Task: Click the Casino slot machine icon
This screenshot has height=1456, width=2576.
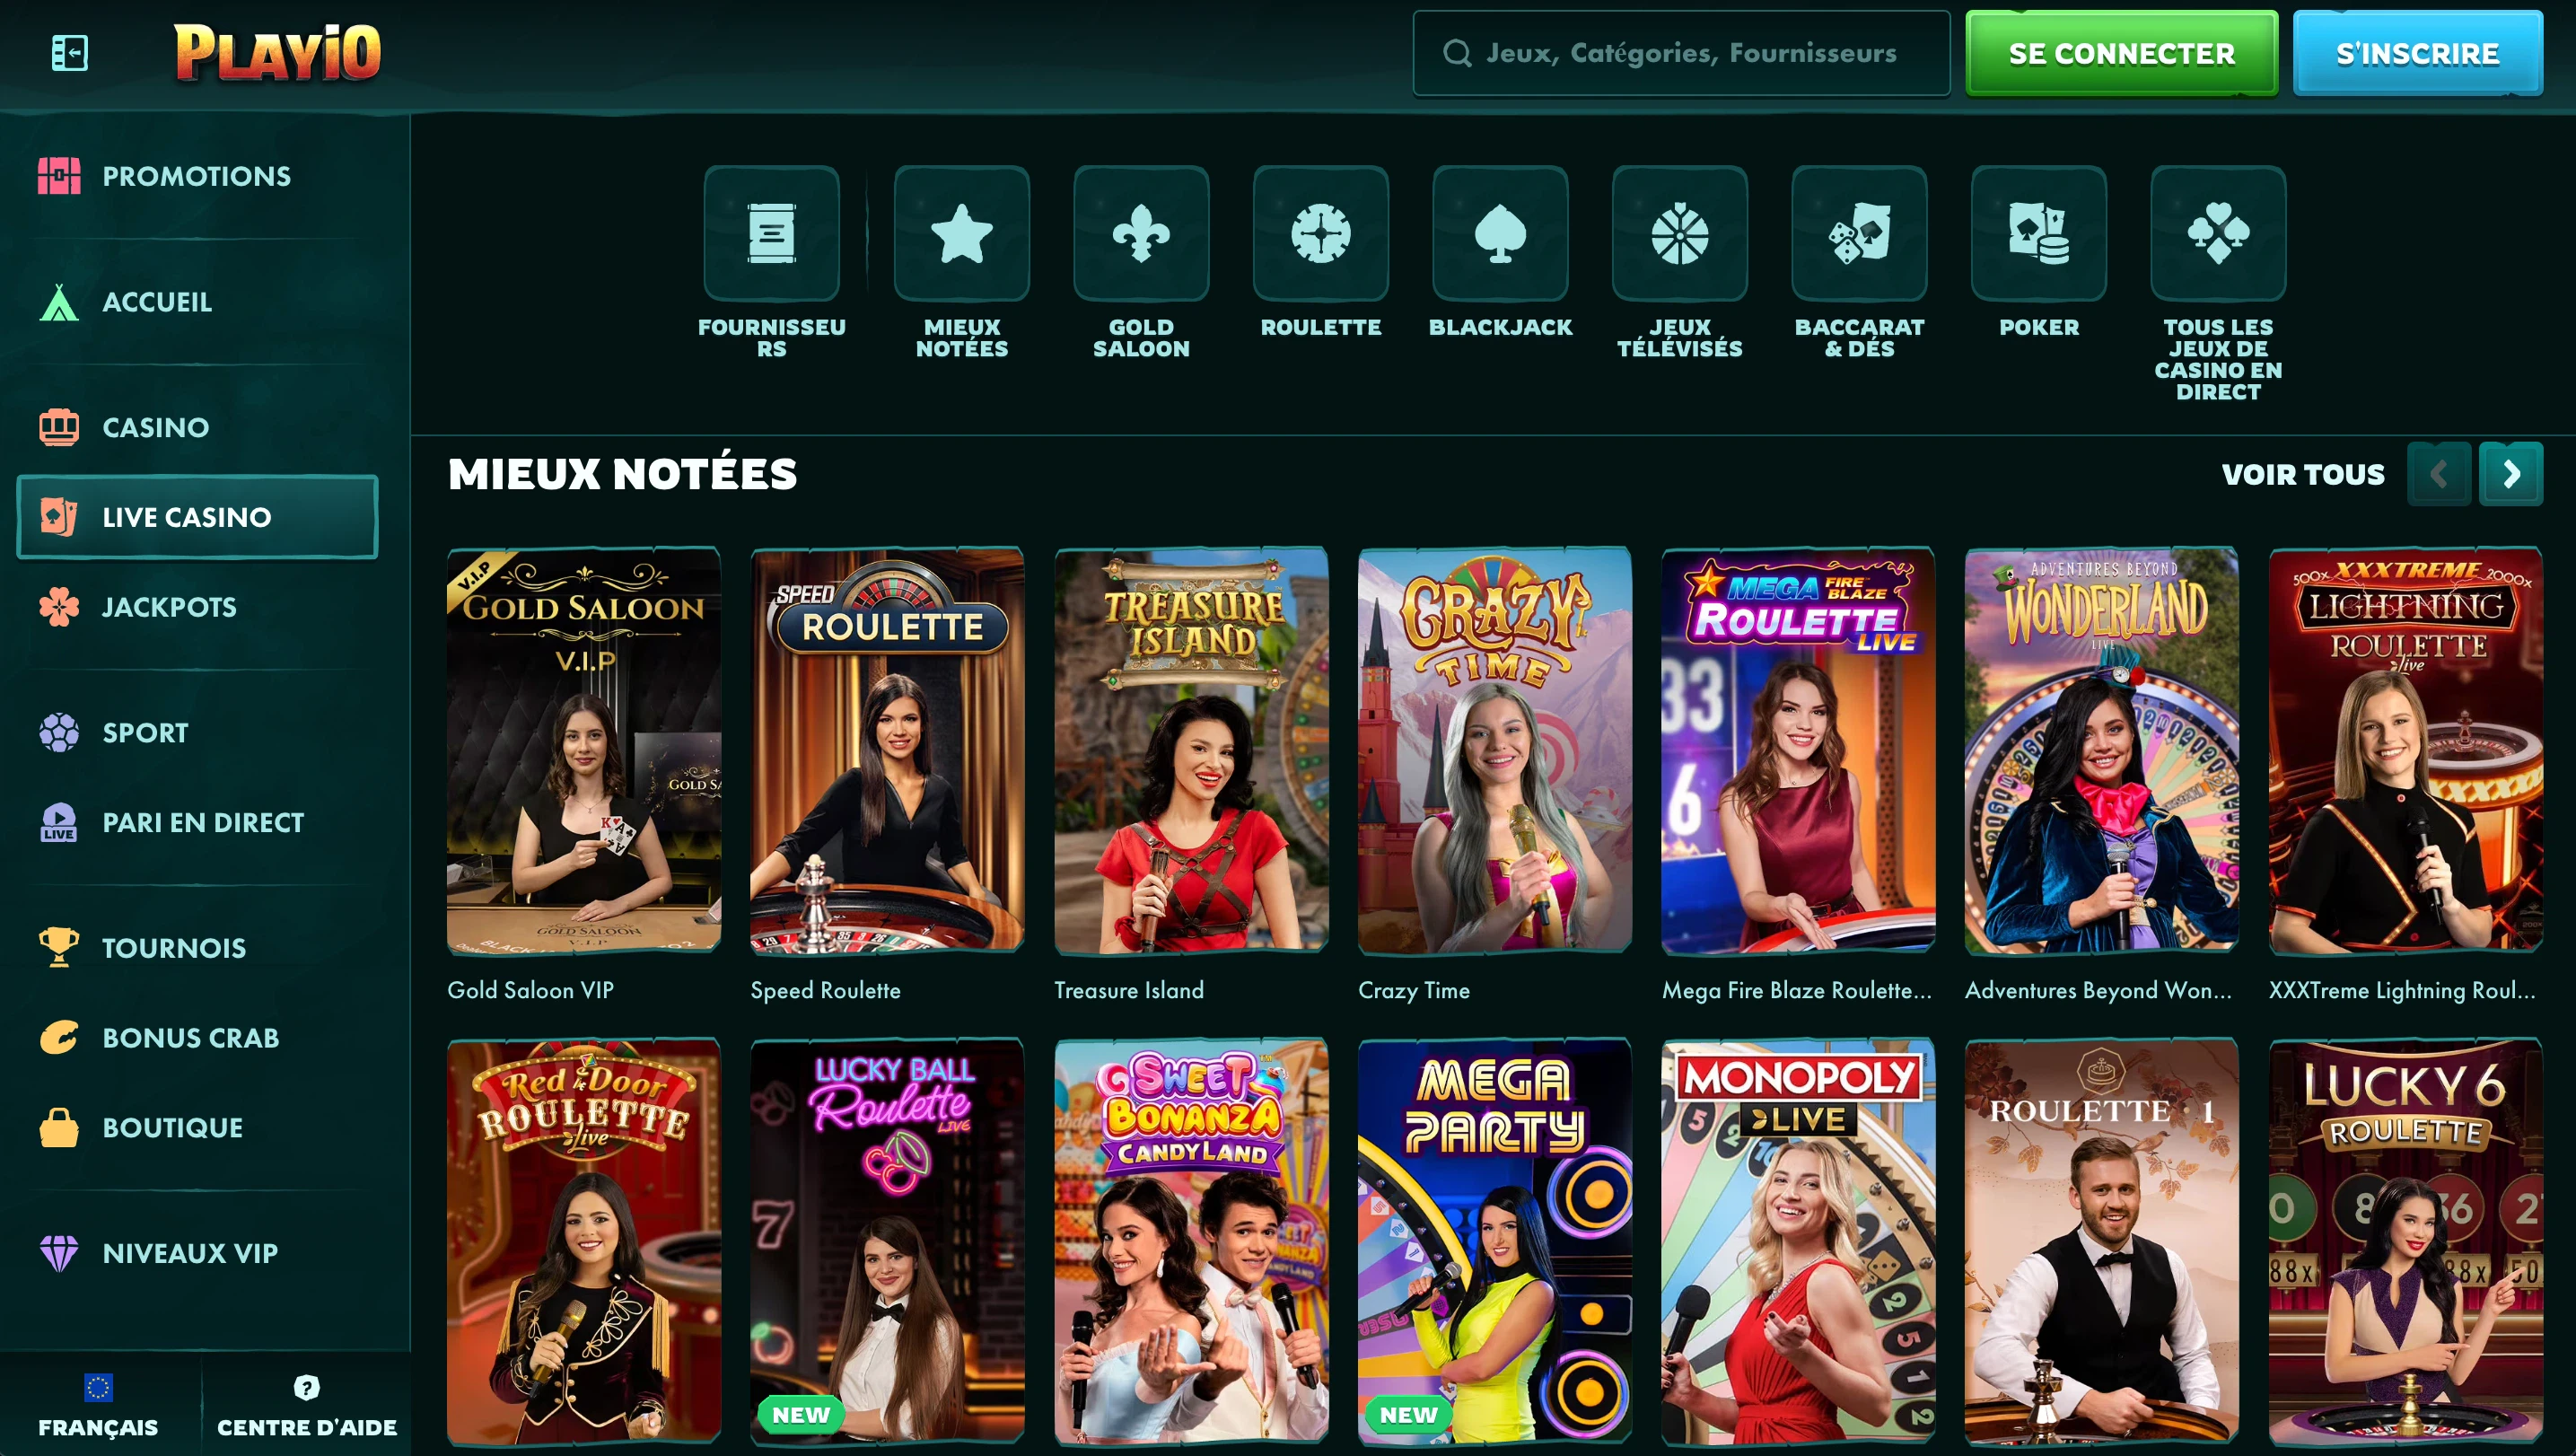Action: (59, 427)
